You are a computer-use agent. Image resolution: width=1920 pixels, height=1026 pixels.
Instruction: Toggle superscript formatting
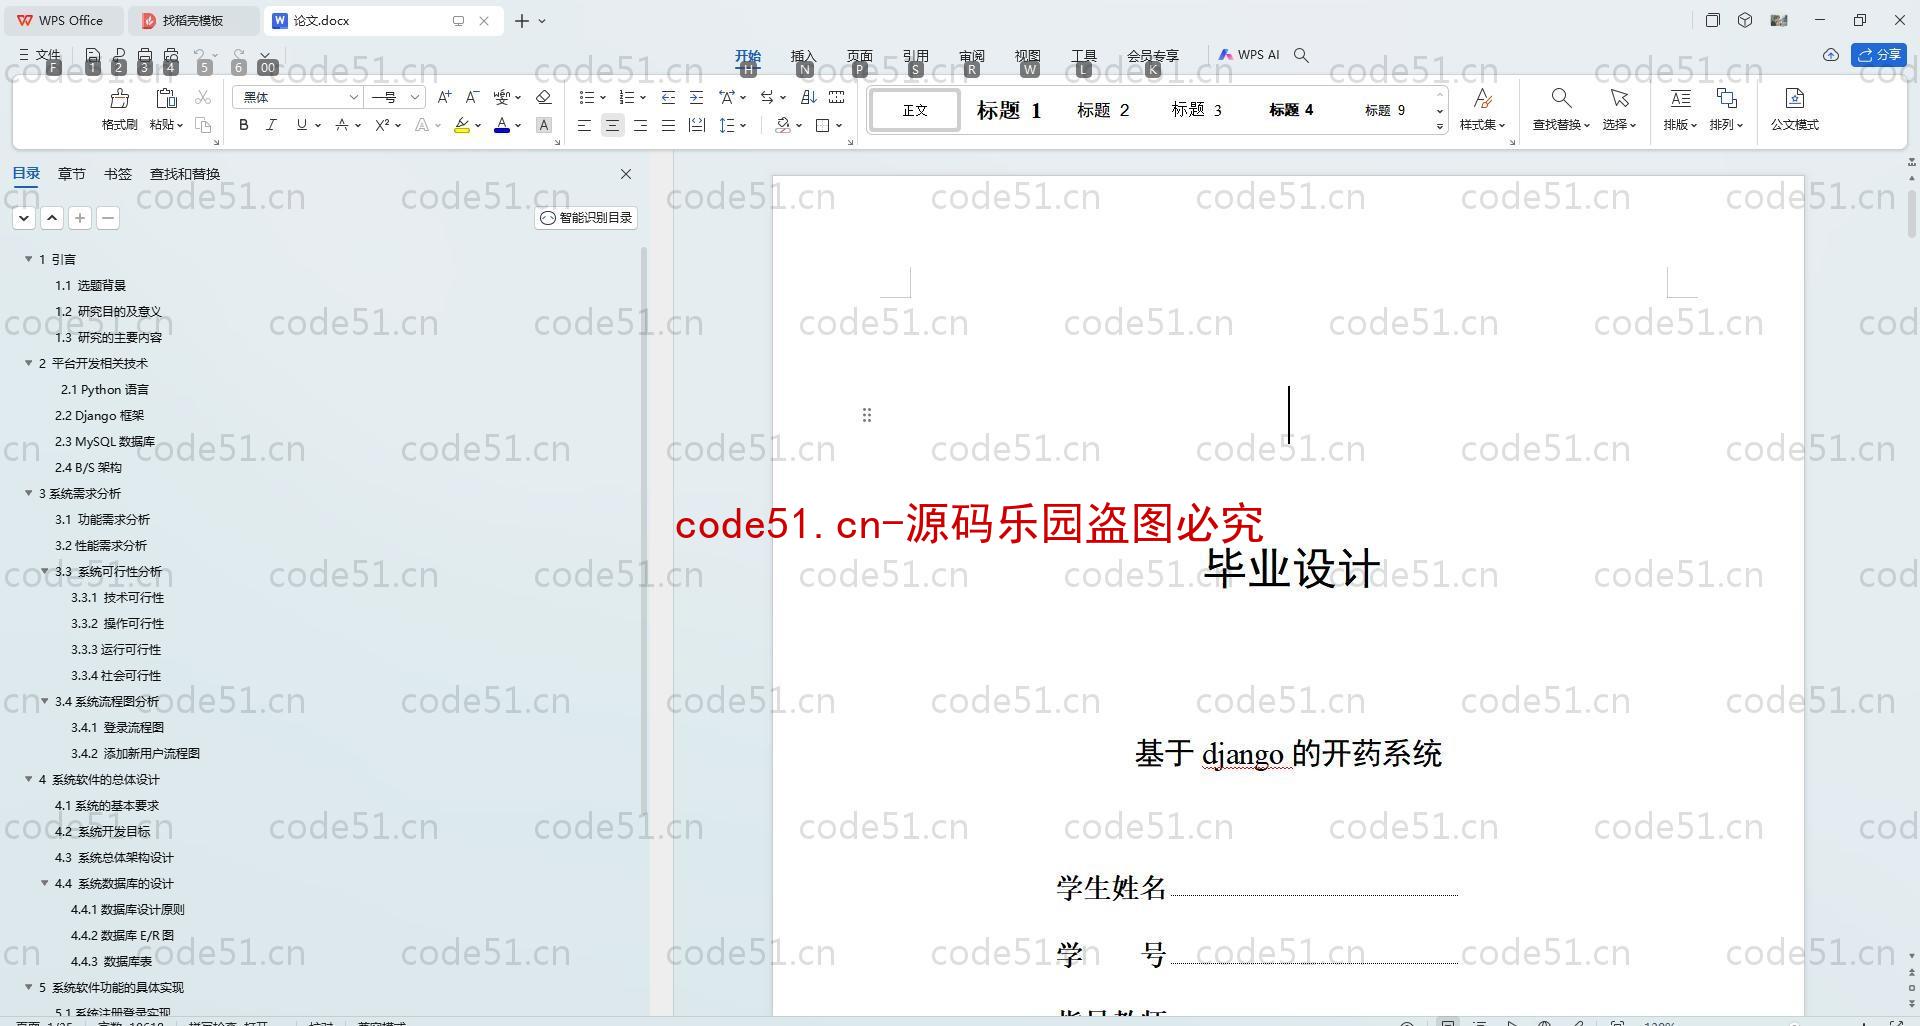382,125
